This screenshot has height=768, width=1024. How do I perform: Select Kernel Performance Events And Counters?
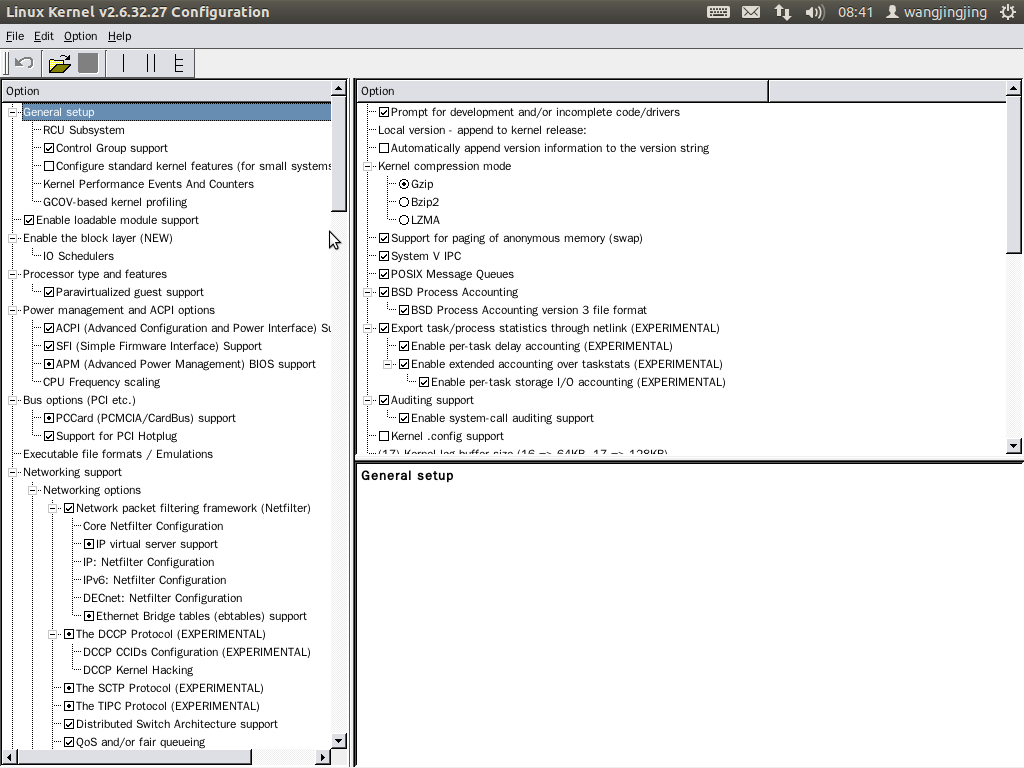(x=148, y=184)
